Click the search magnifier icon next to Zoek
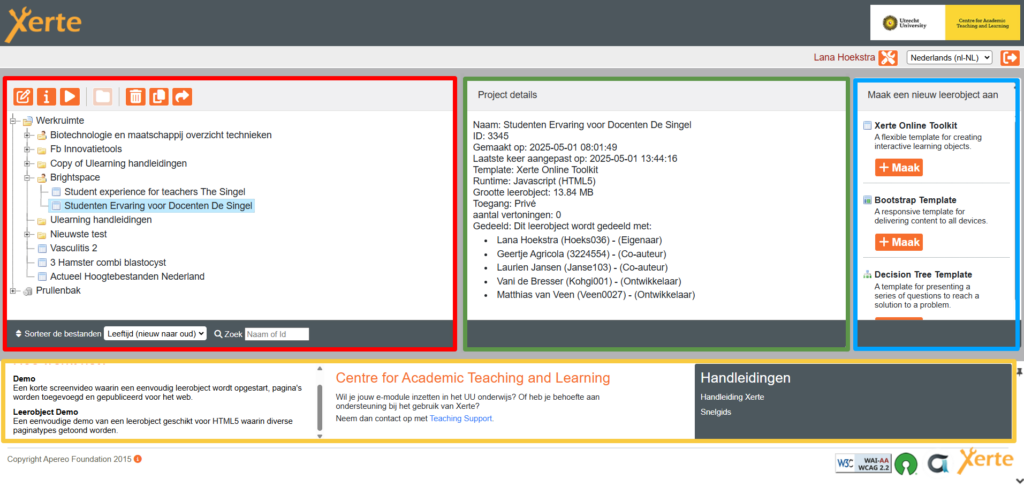The image size is (1024, 486). (218, 334)
